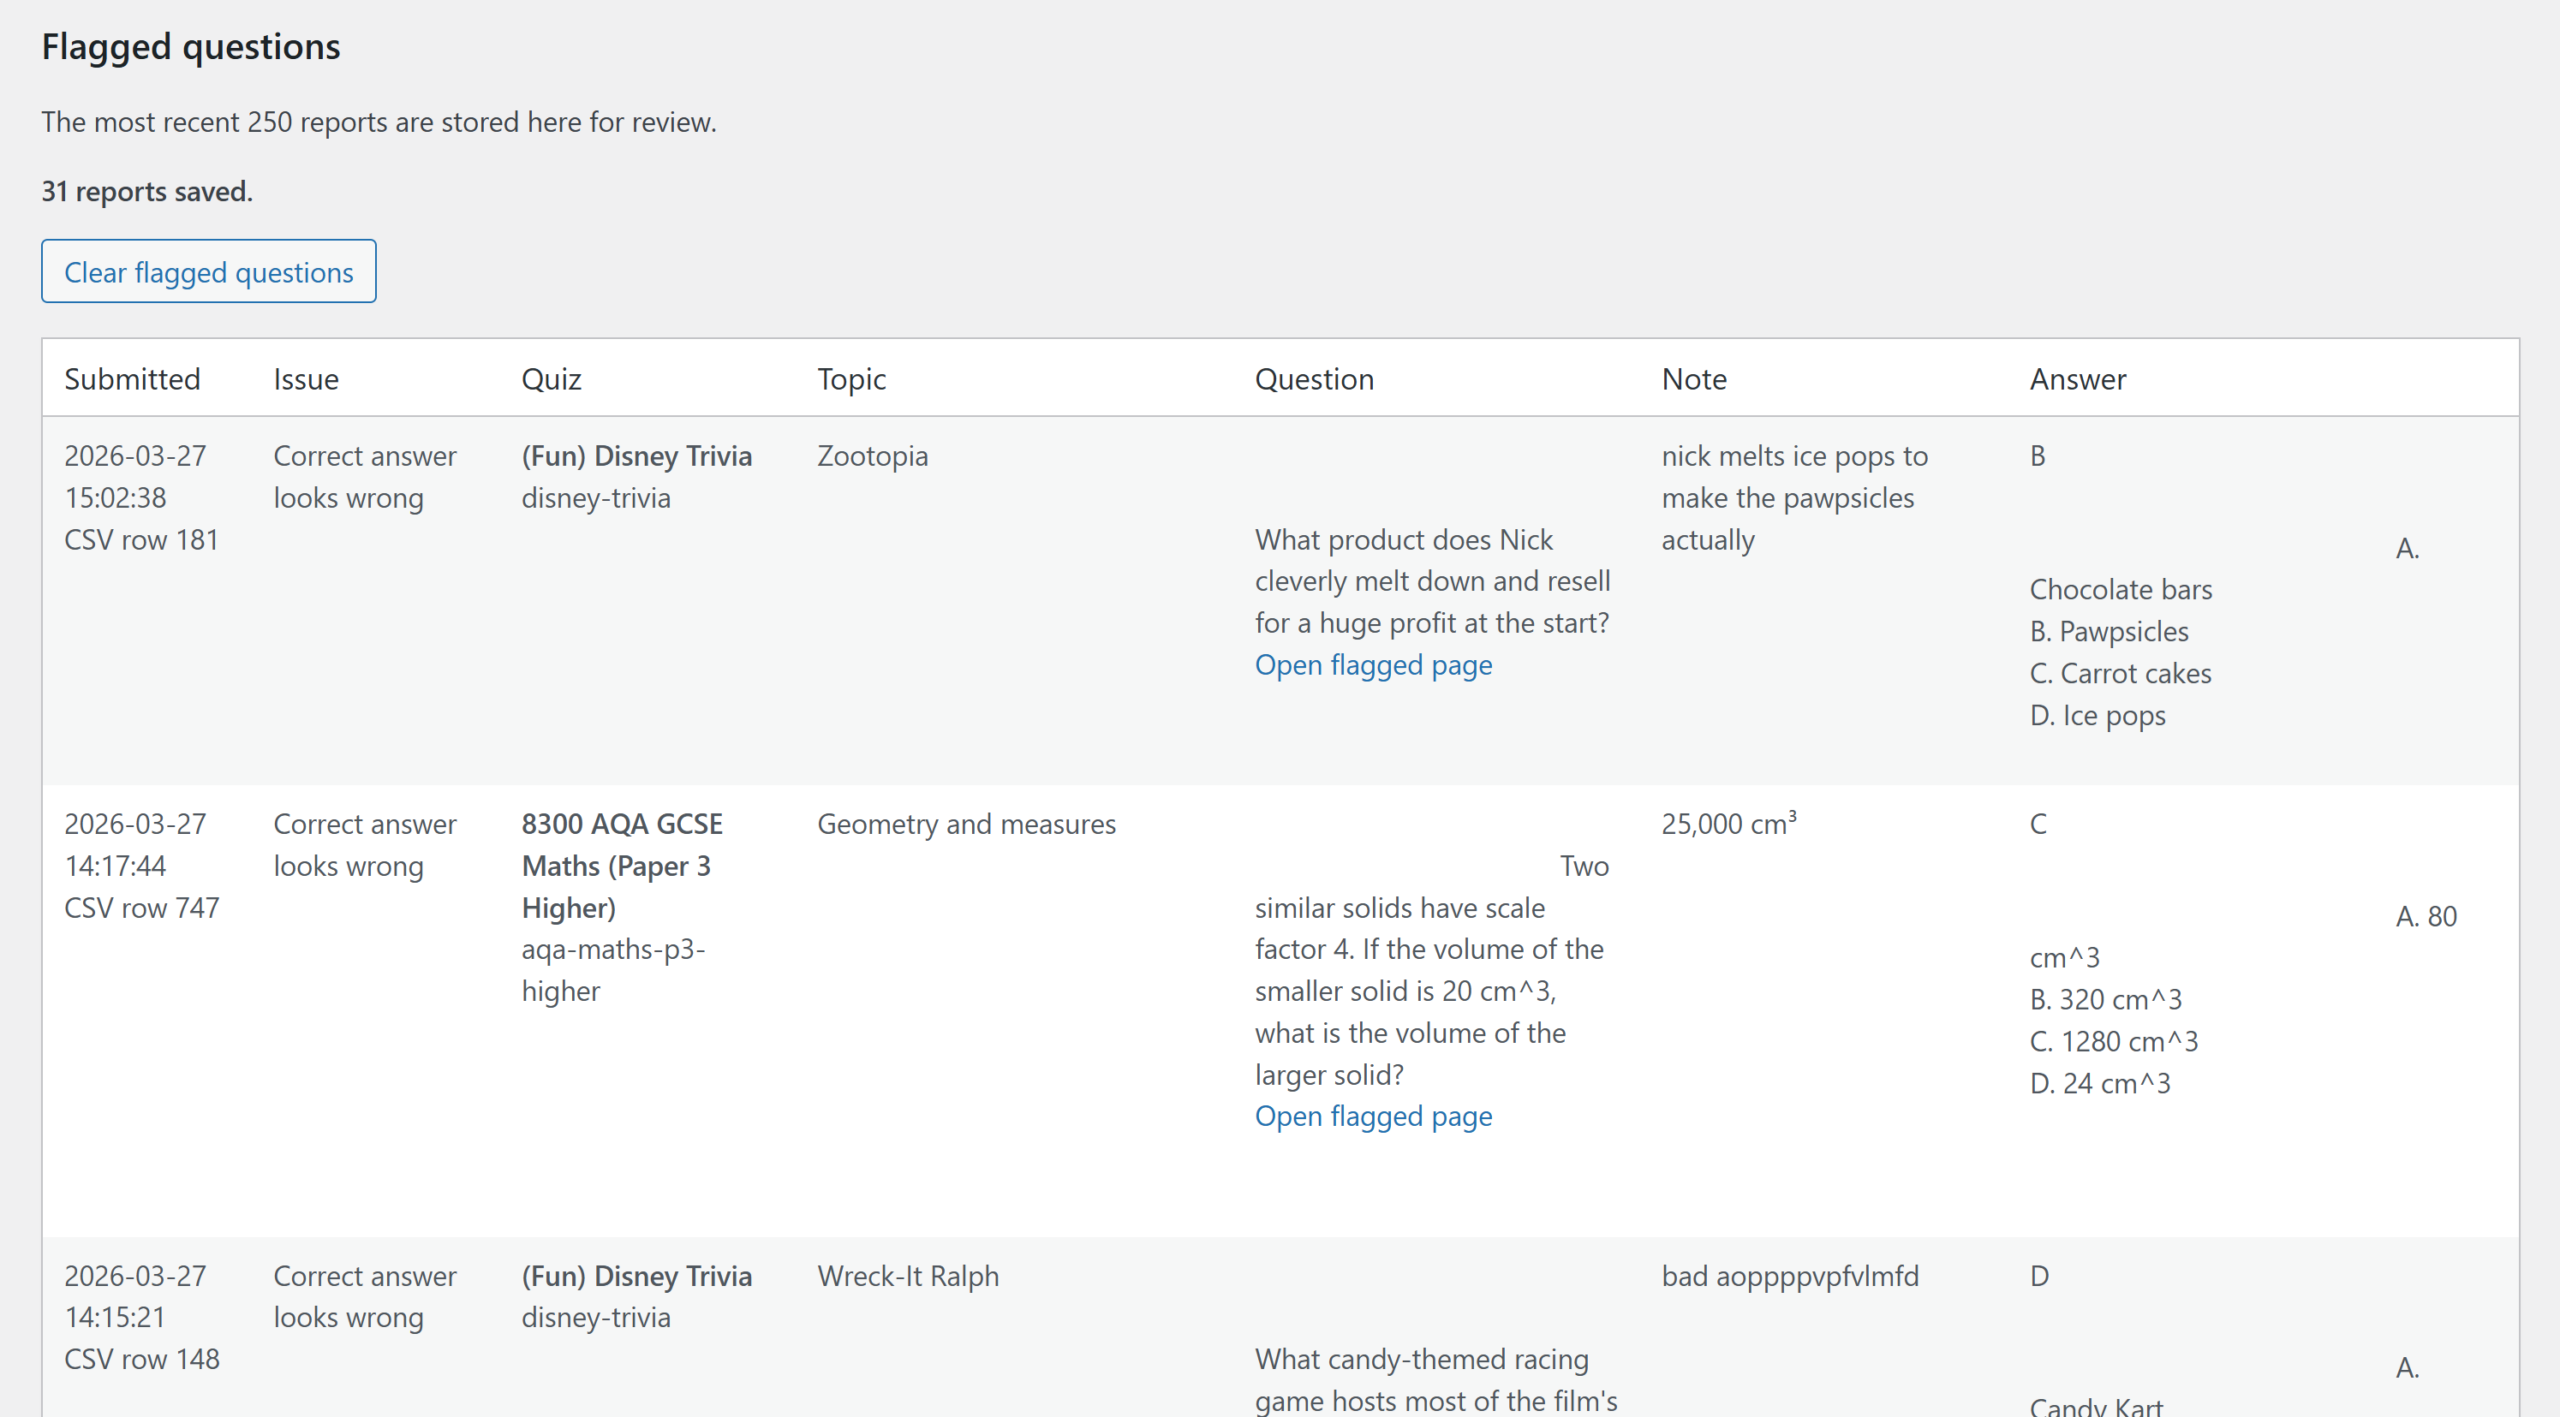Viewport: 2560px width, 1417px height.
Task: Click the first (Fun) Disney Trivia quiz title
Action: (636, 456)
